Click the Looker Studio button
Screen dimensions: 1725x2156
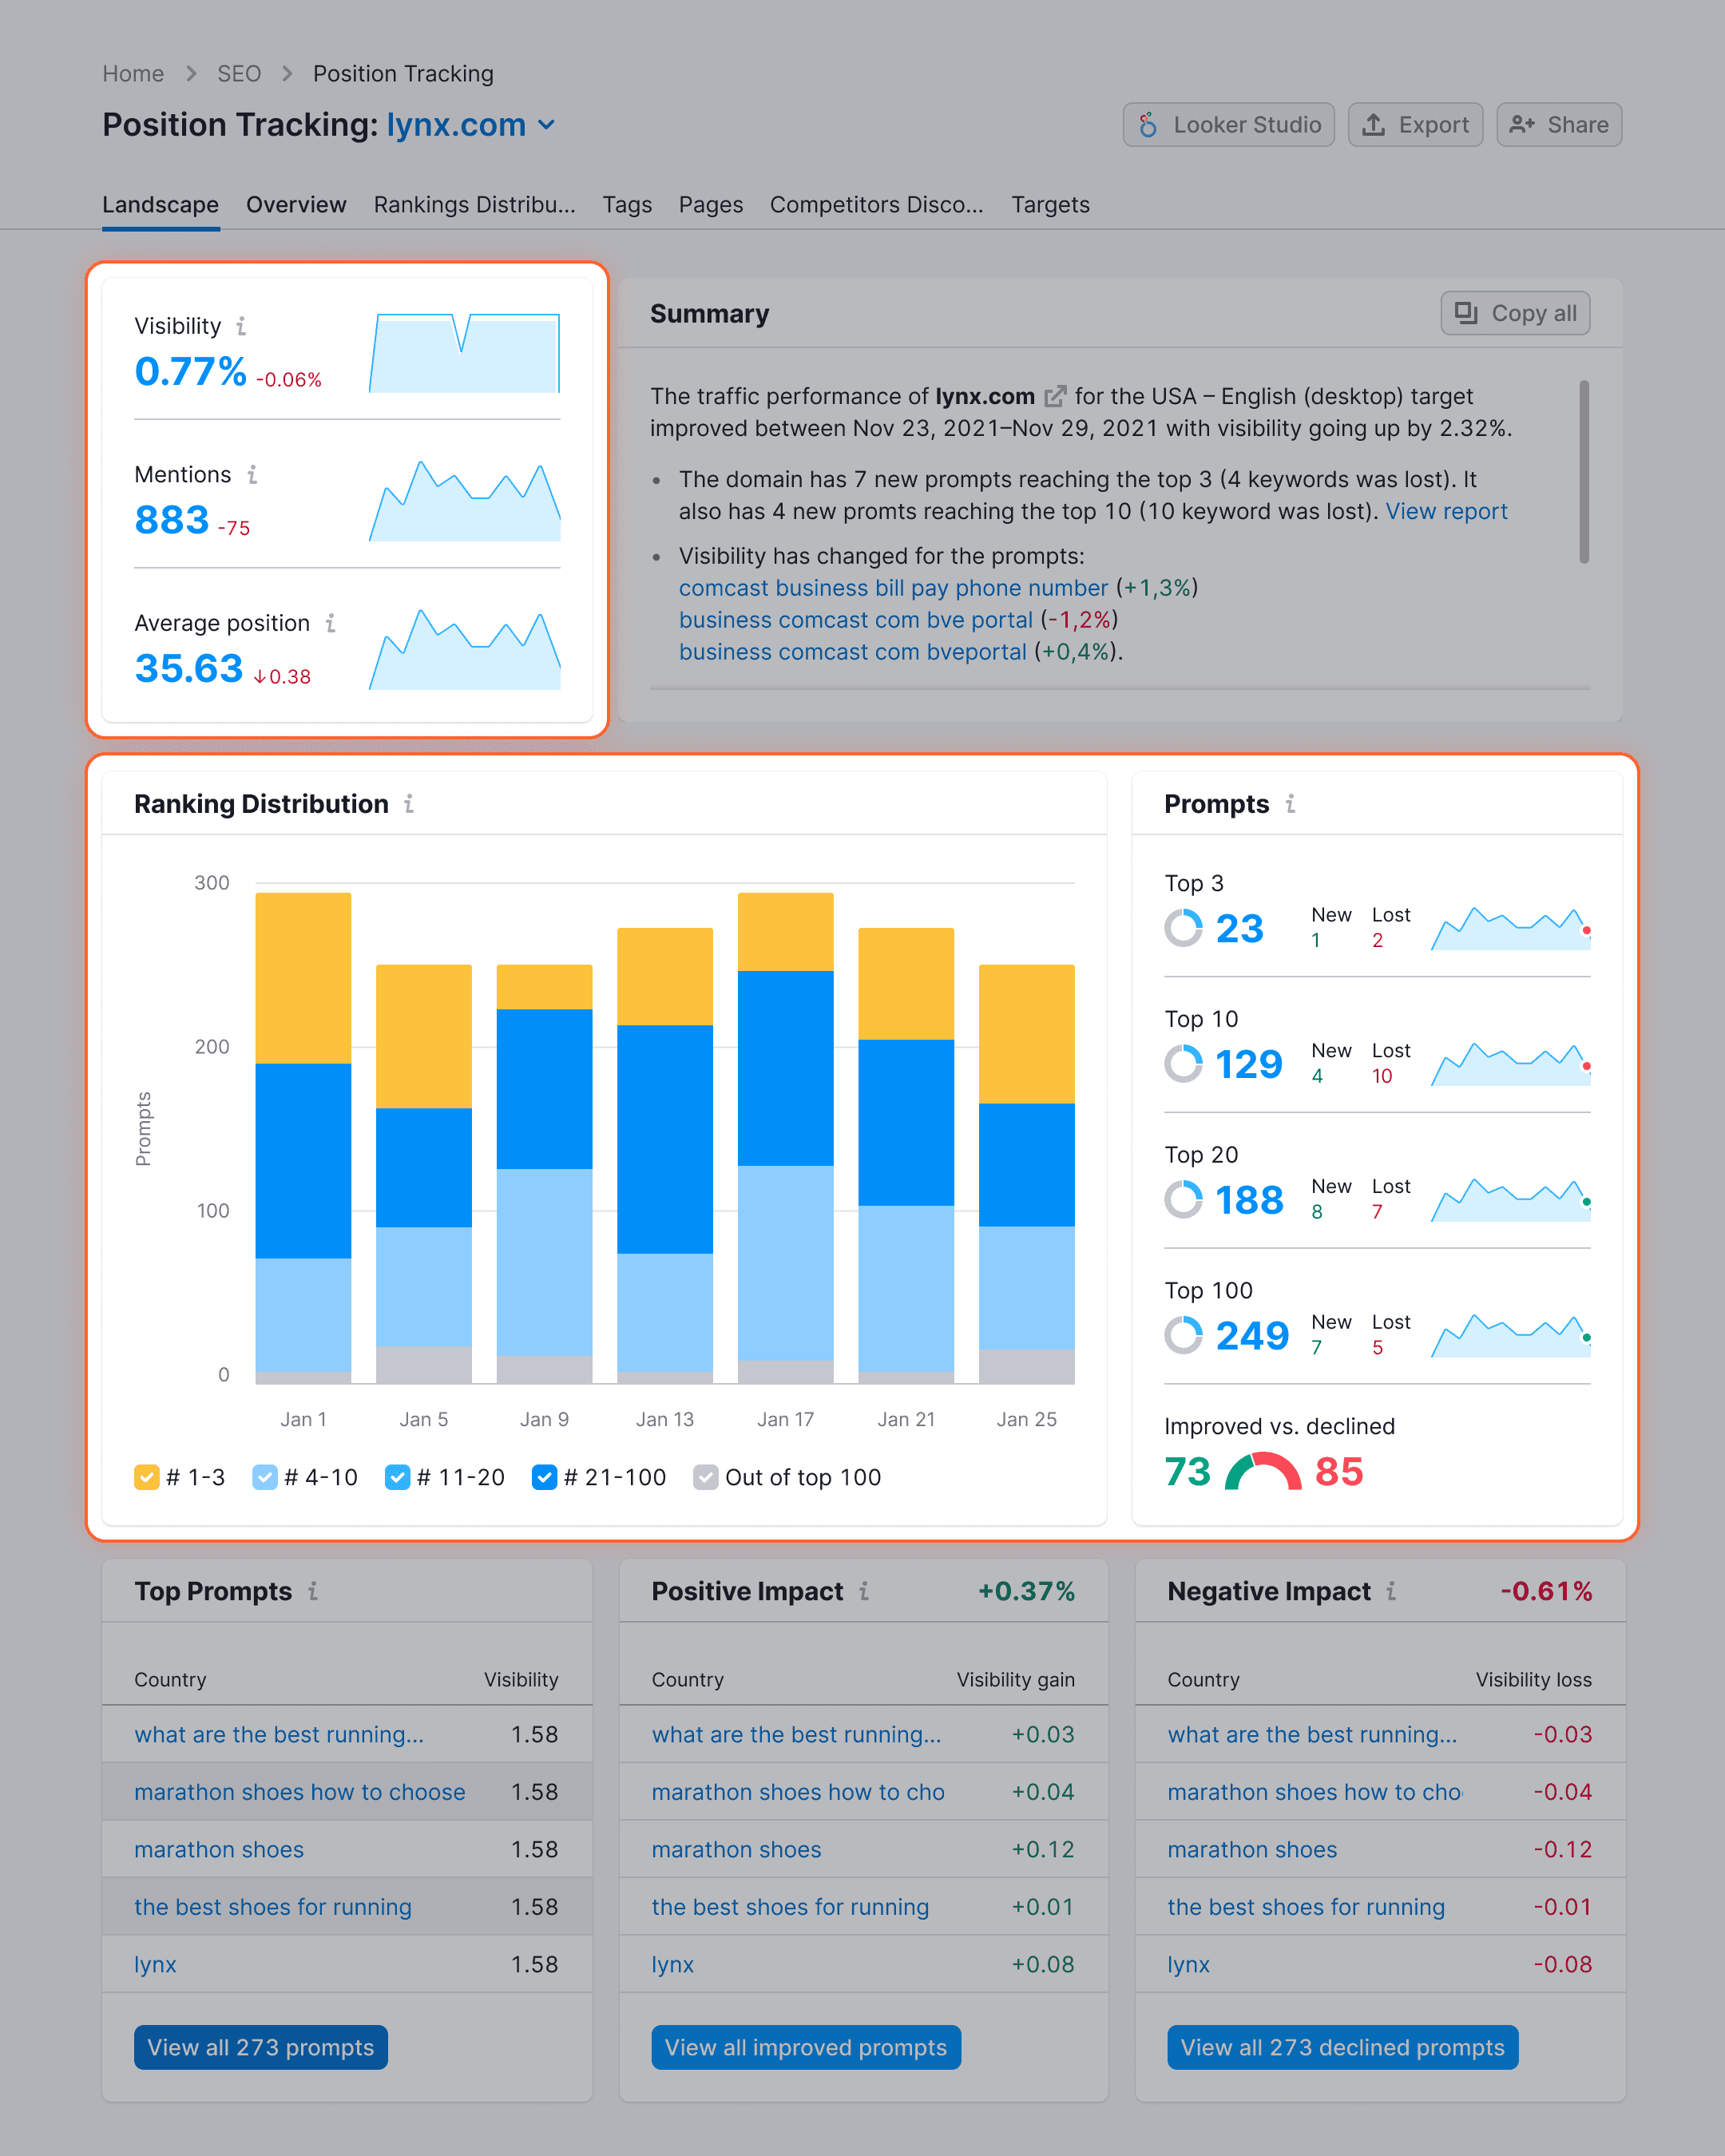[x=1228, y=125]
